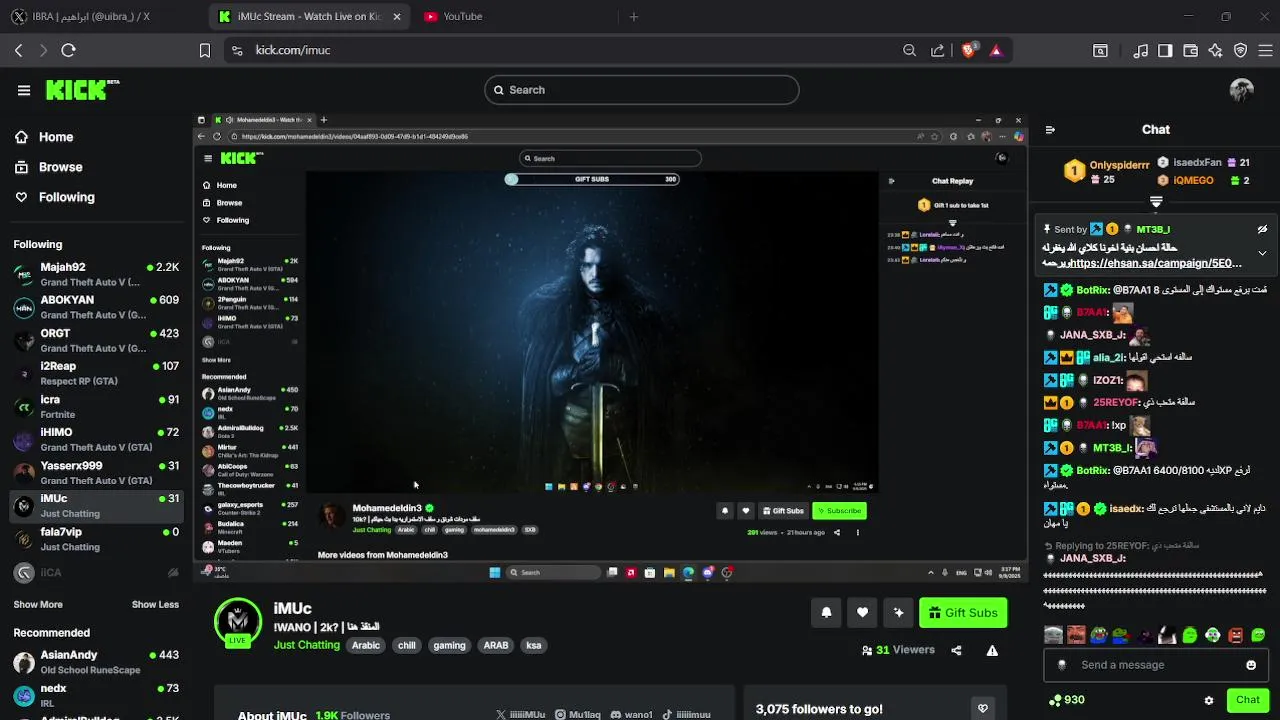Toggle notifications bell for iMUc
The image size is (1280, 720).
tap(826, 613)
